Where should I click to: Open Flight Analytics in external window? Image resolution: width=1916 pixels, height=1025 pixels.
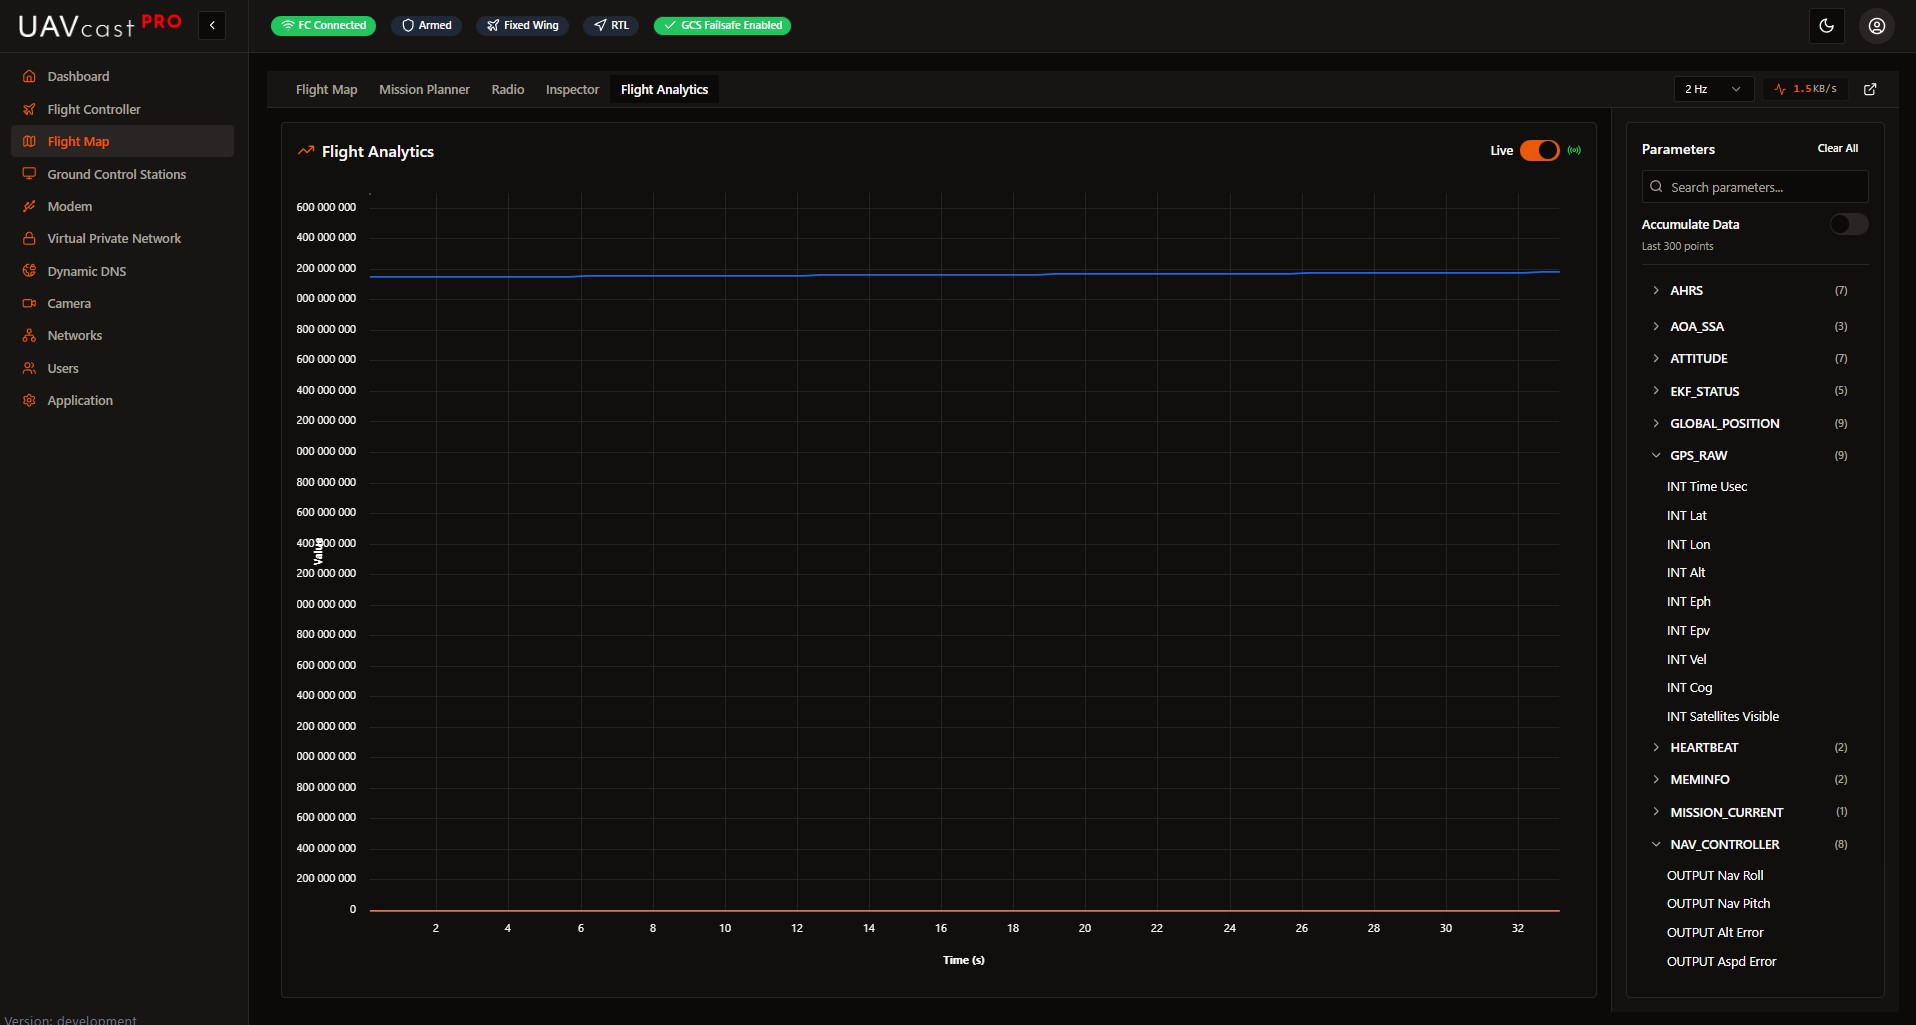tap(1869, 89)
